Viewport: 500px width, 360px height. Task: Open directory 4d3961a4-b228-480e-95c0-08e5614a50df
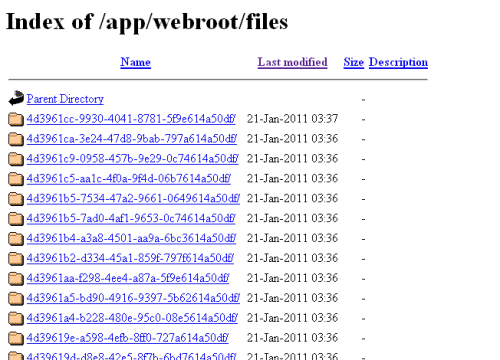(132, 318)
